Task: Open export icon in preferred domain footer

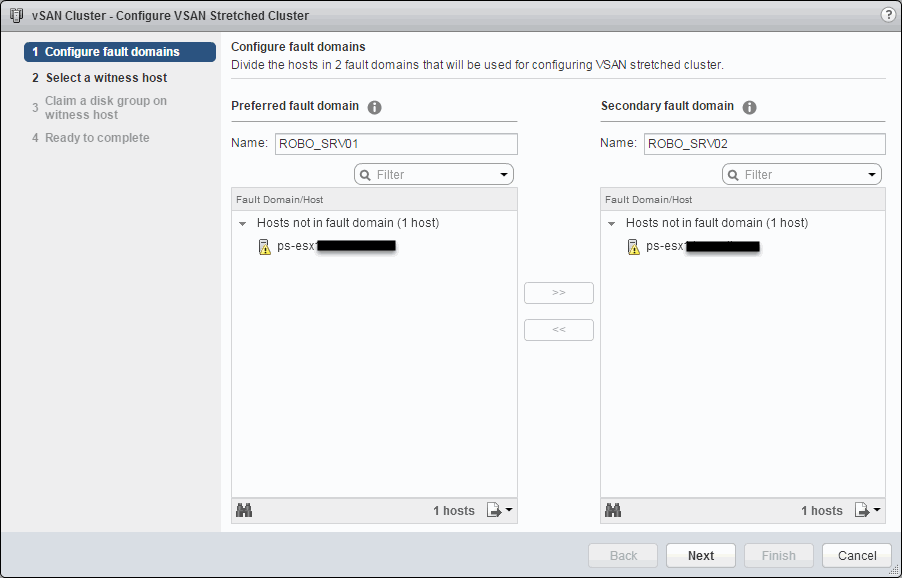Action: (499, 510)
